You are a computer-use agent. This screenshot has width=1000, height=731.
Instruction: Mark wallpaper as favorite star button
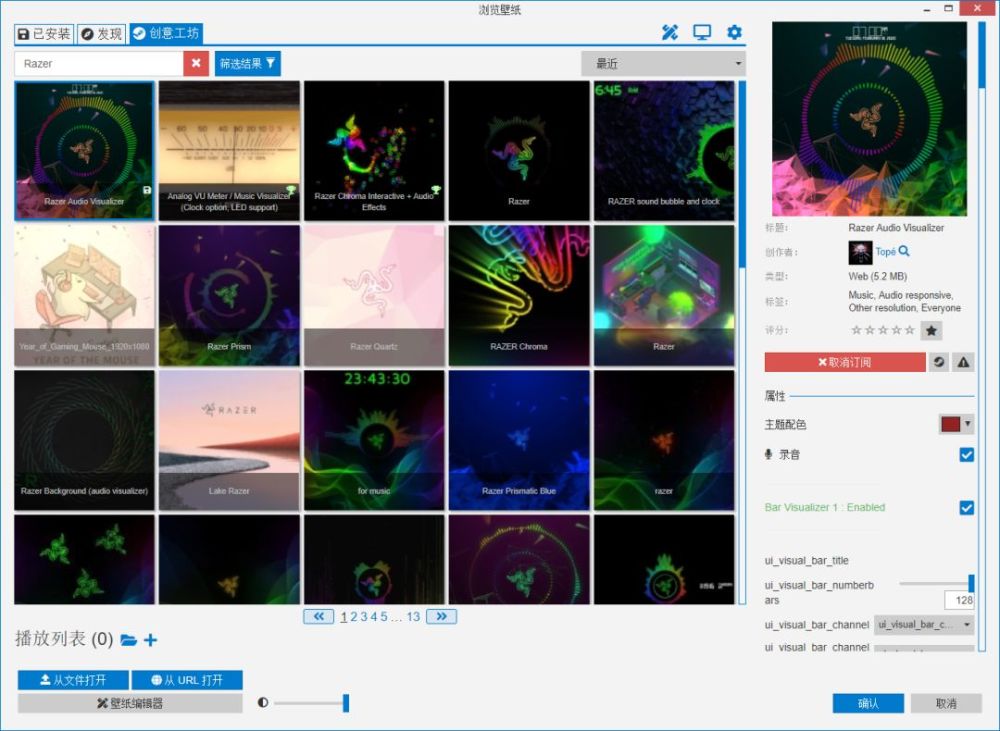[x=931, y=330]
